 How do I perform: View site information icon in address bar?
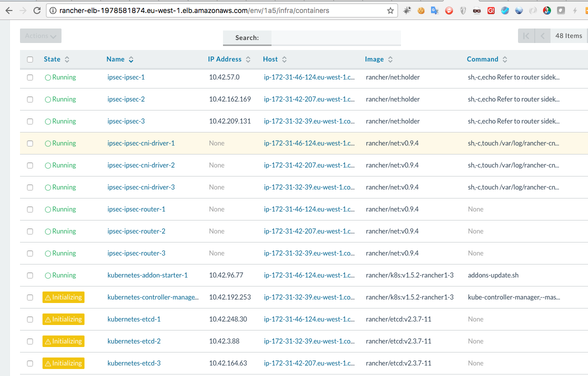pos(53,11)
